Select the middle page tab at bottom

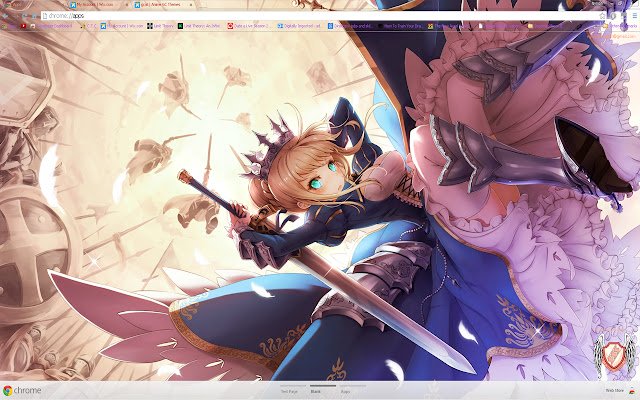322,389
